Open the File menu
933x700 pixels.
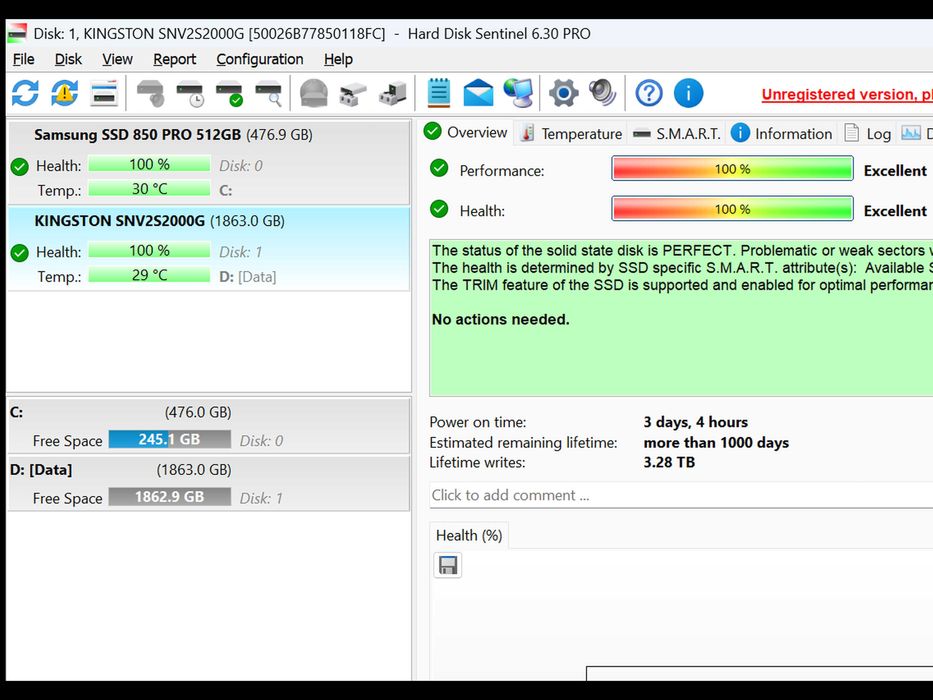(x=24, y=59)
